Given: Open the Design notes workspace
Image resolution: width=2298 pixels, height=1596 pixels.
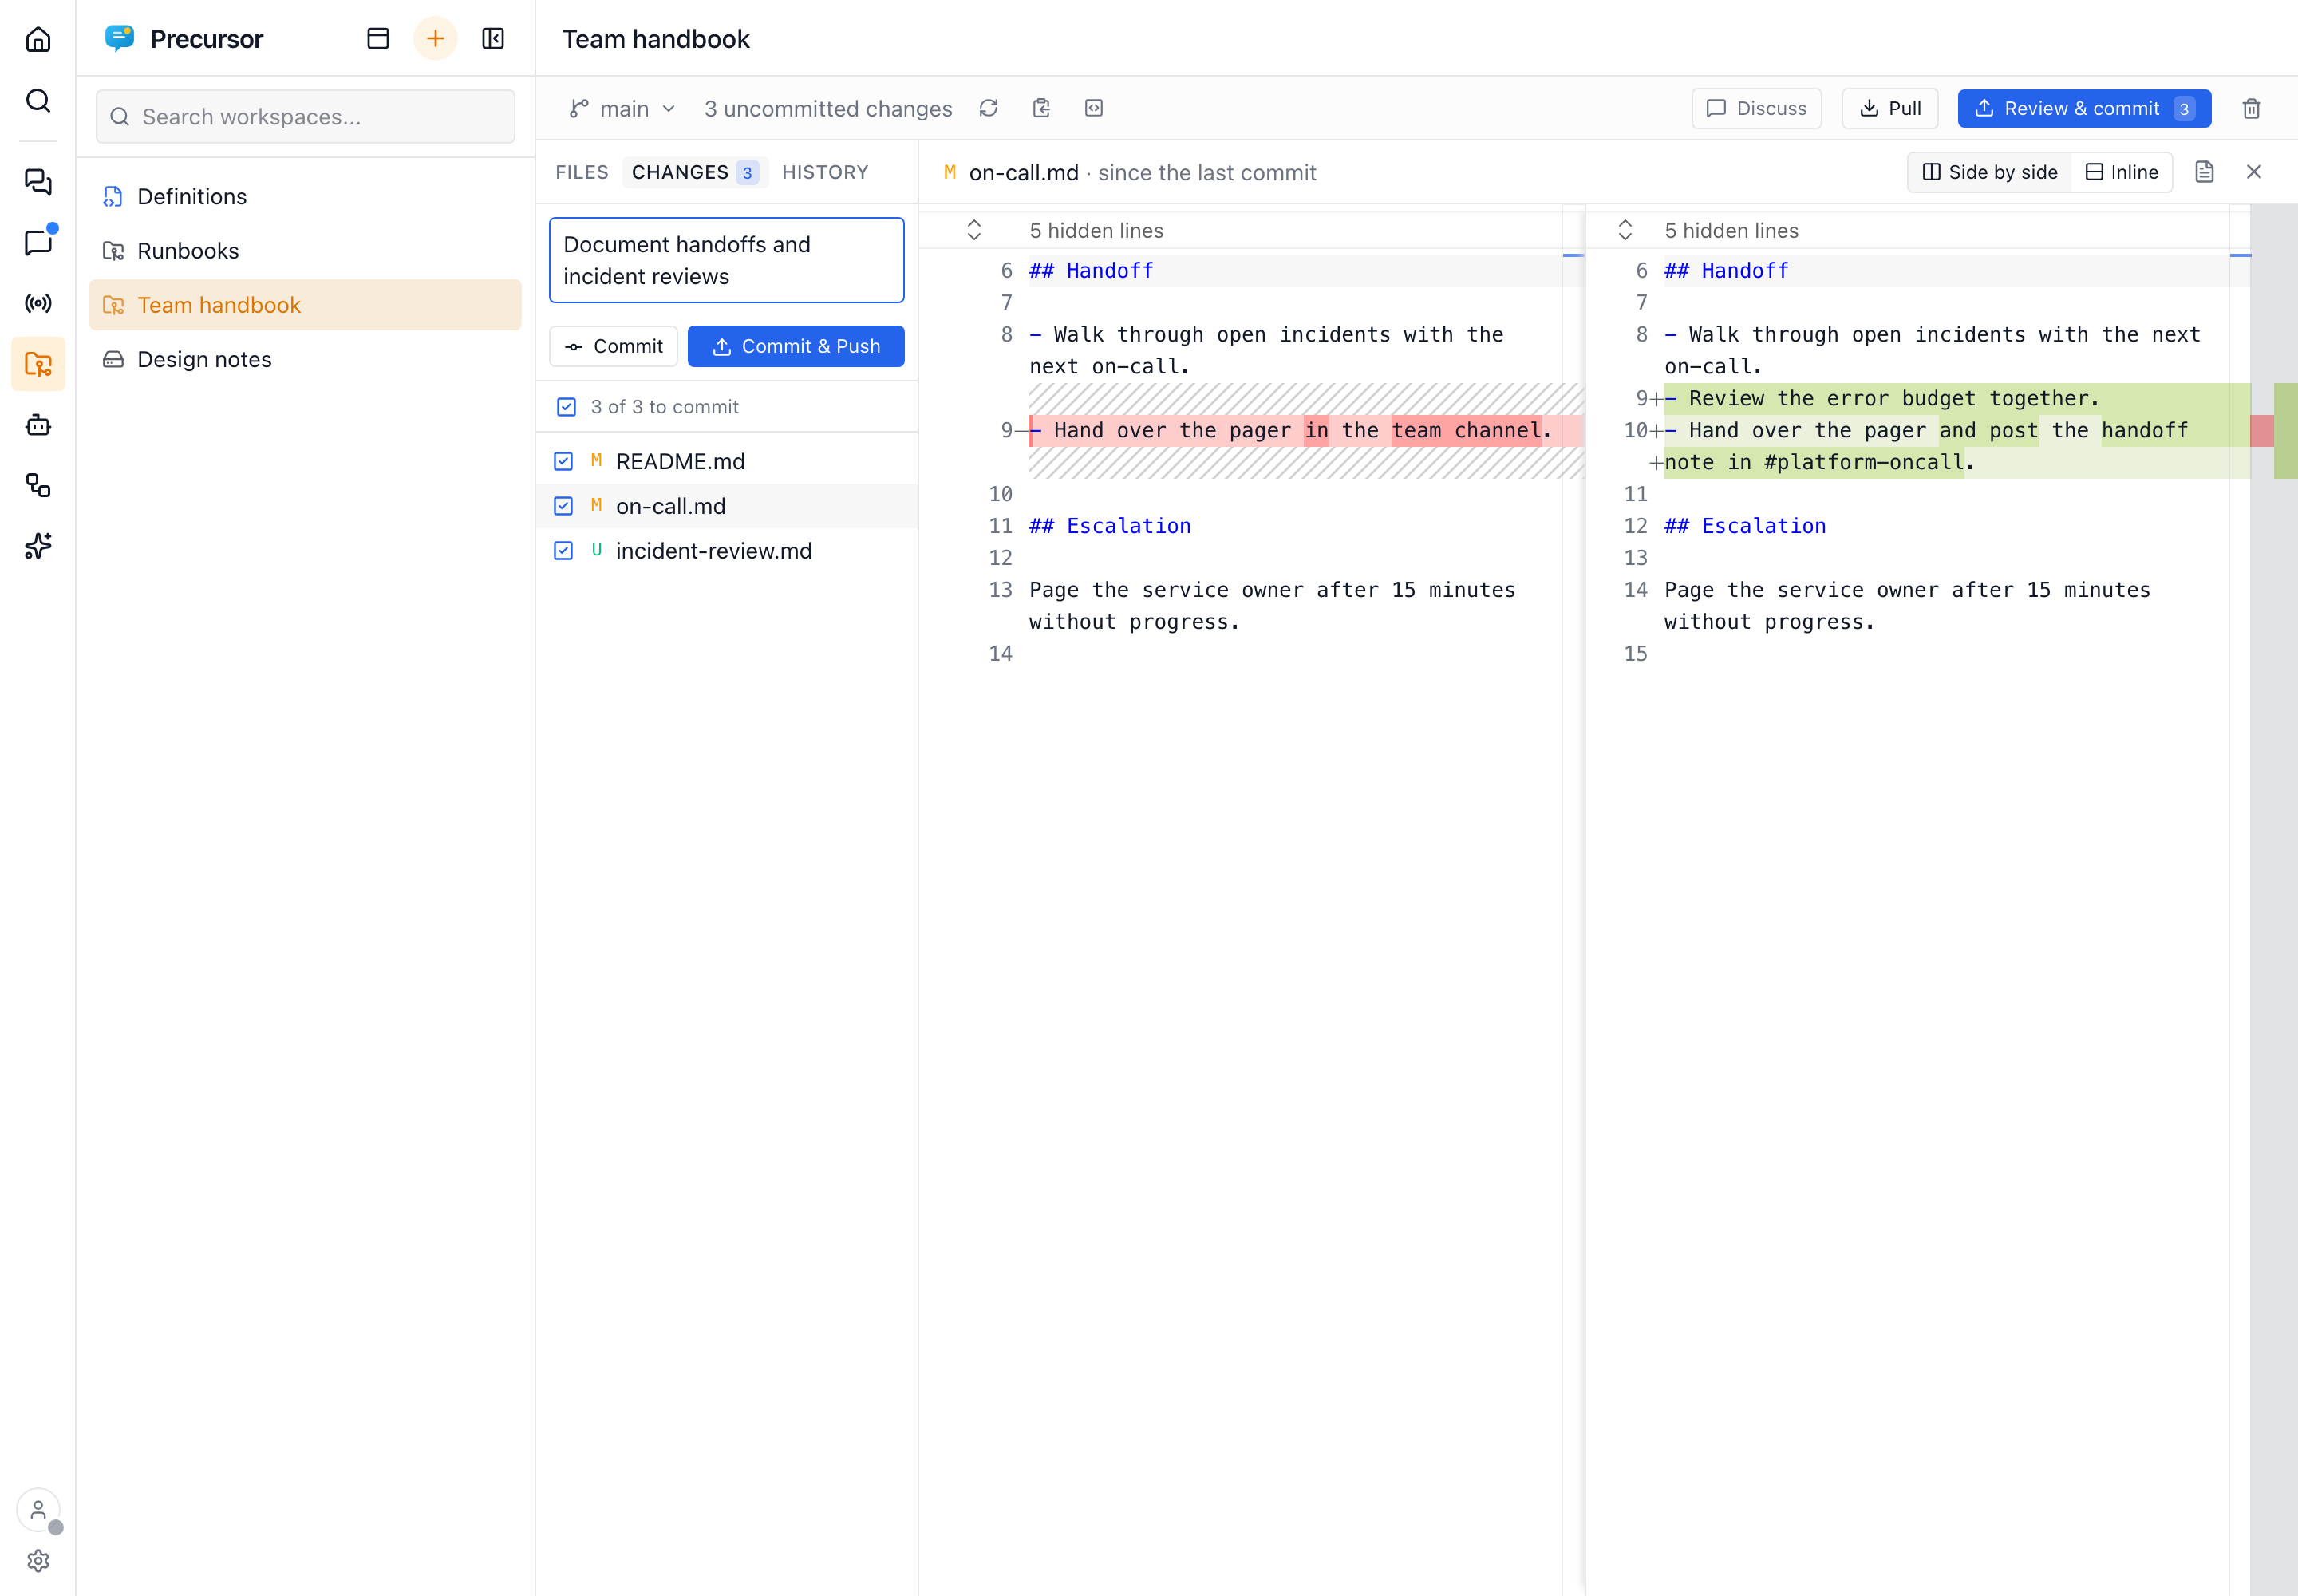Looking at the screenshot, I should tap(305, 359).
